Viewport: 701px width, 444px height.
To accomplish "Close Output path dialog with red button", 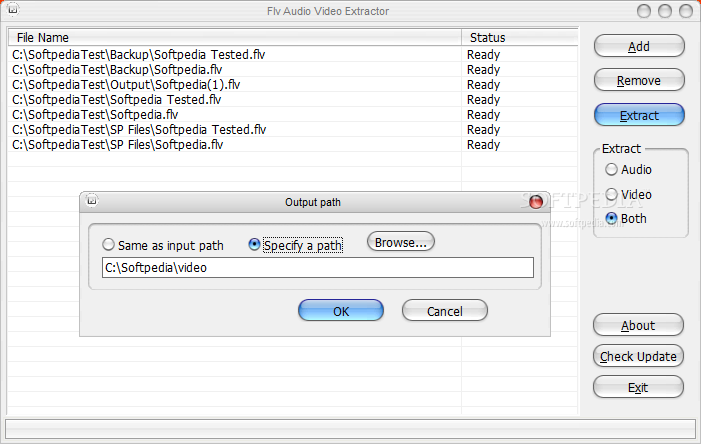I will (x=536, y=202).
